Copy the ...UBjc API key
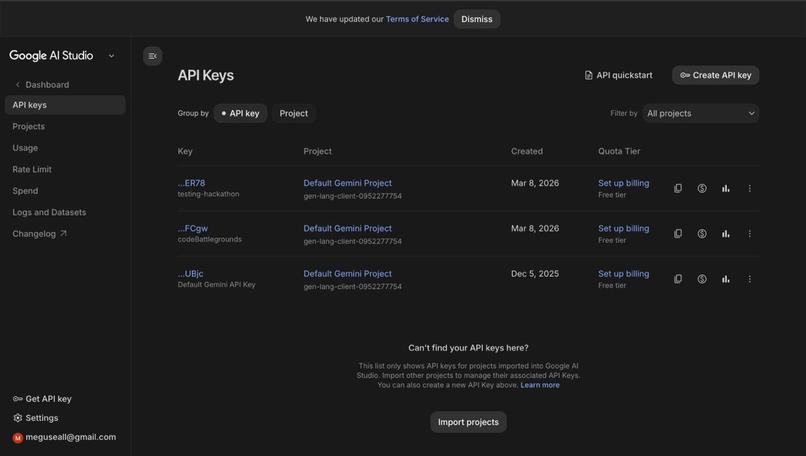Screen dimensions: 806x456 678,279
